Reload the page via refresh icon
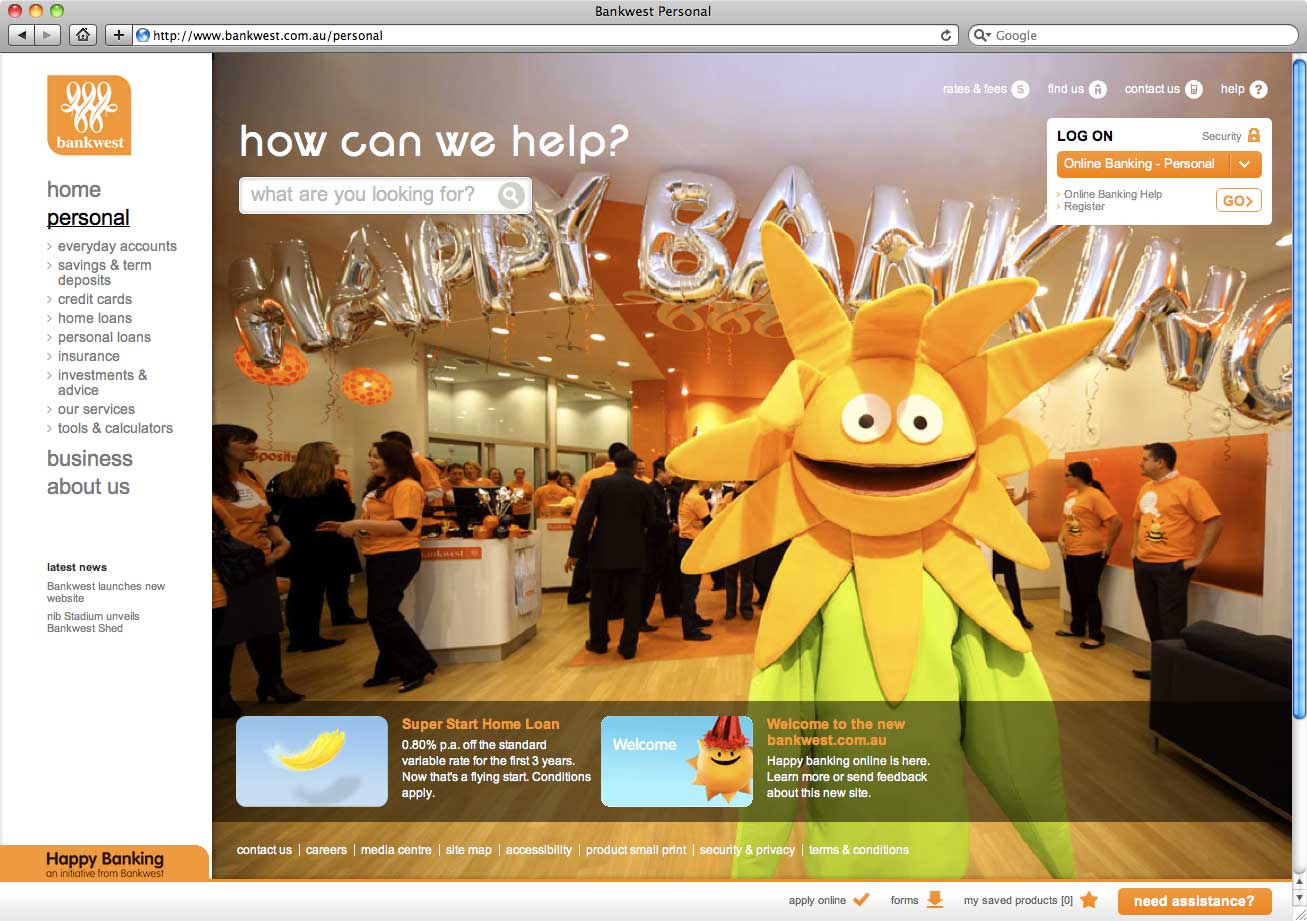 [x=946, y=35]
